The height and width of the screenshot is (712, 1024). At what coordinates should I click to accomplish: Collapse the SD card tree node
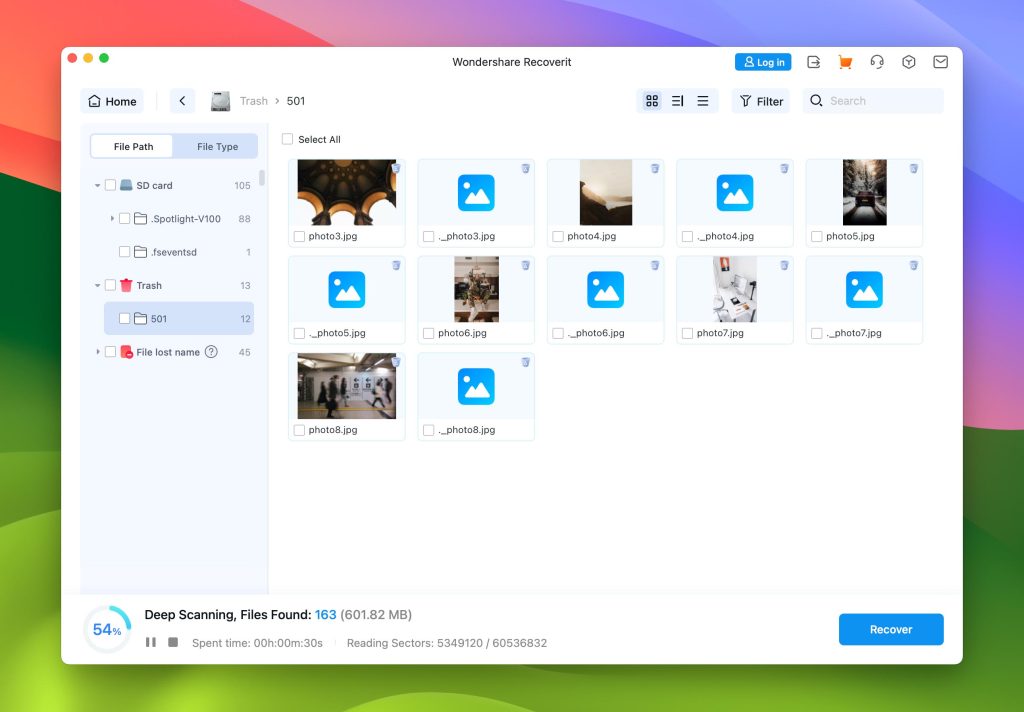pyautogui.click(x=97, y=185)
